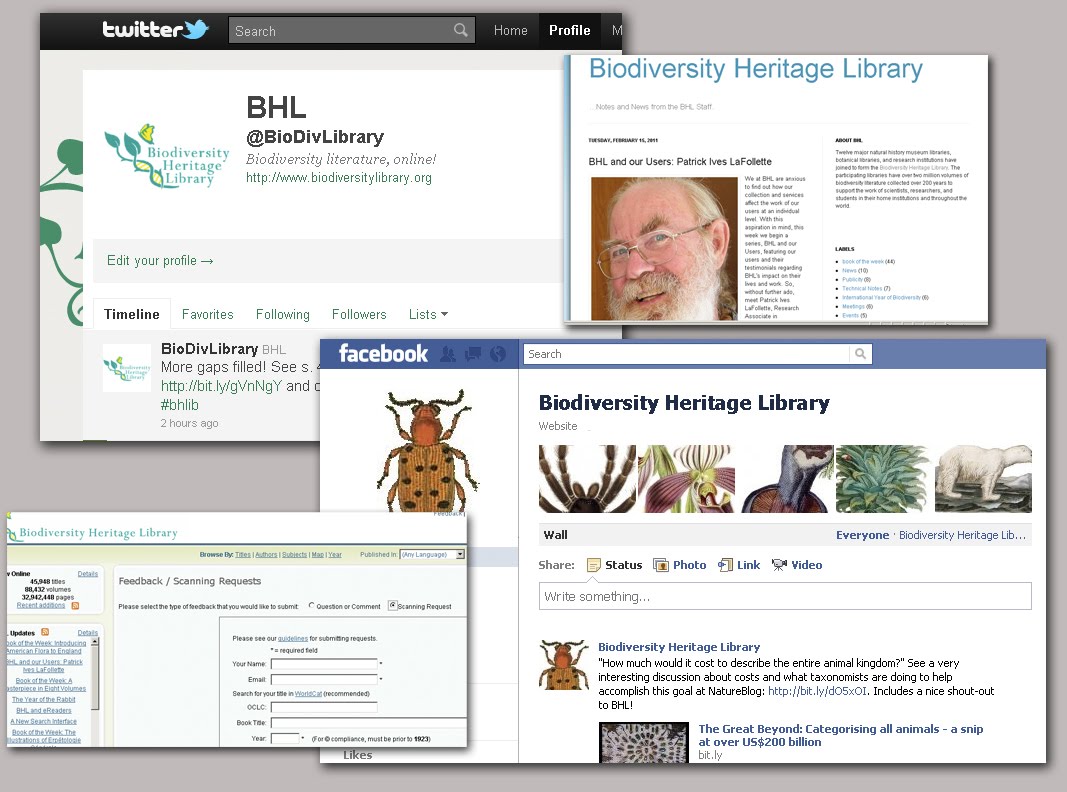This screenshot has height=792, width=1067.
Task: Open the biodiversitylibrary.org URL link
Action: 339,178
